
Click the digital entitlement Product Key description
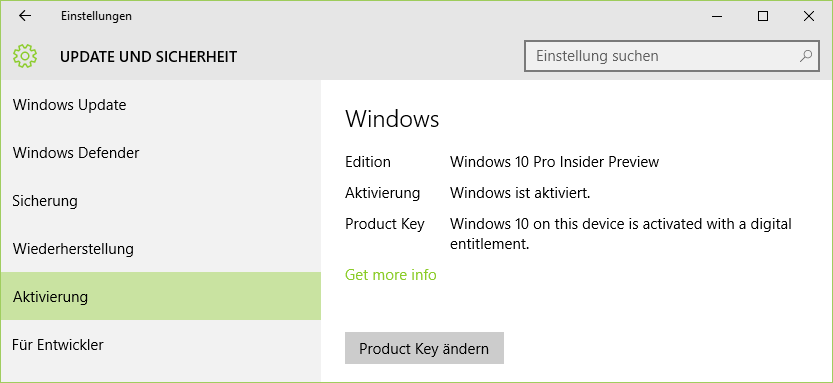tap(620, 234)
